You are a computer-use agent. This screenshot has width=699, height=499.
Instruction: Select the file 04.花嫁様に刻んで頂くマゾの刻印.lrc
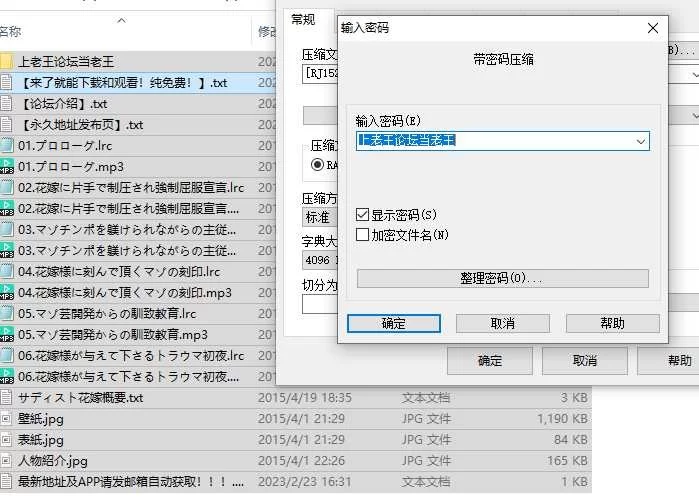[x=119, y=272]
